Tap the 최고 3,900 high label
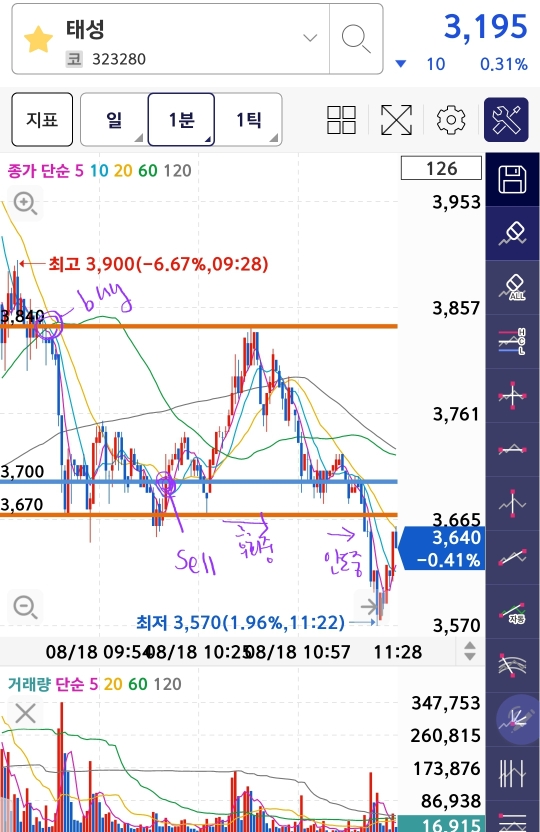This screenshot has height=832, width=540. pos(158,264)
